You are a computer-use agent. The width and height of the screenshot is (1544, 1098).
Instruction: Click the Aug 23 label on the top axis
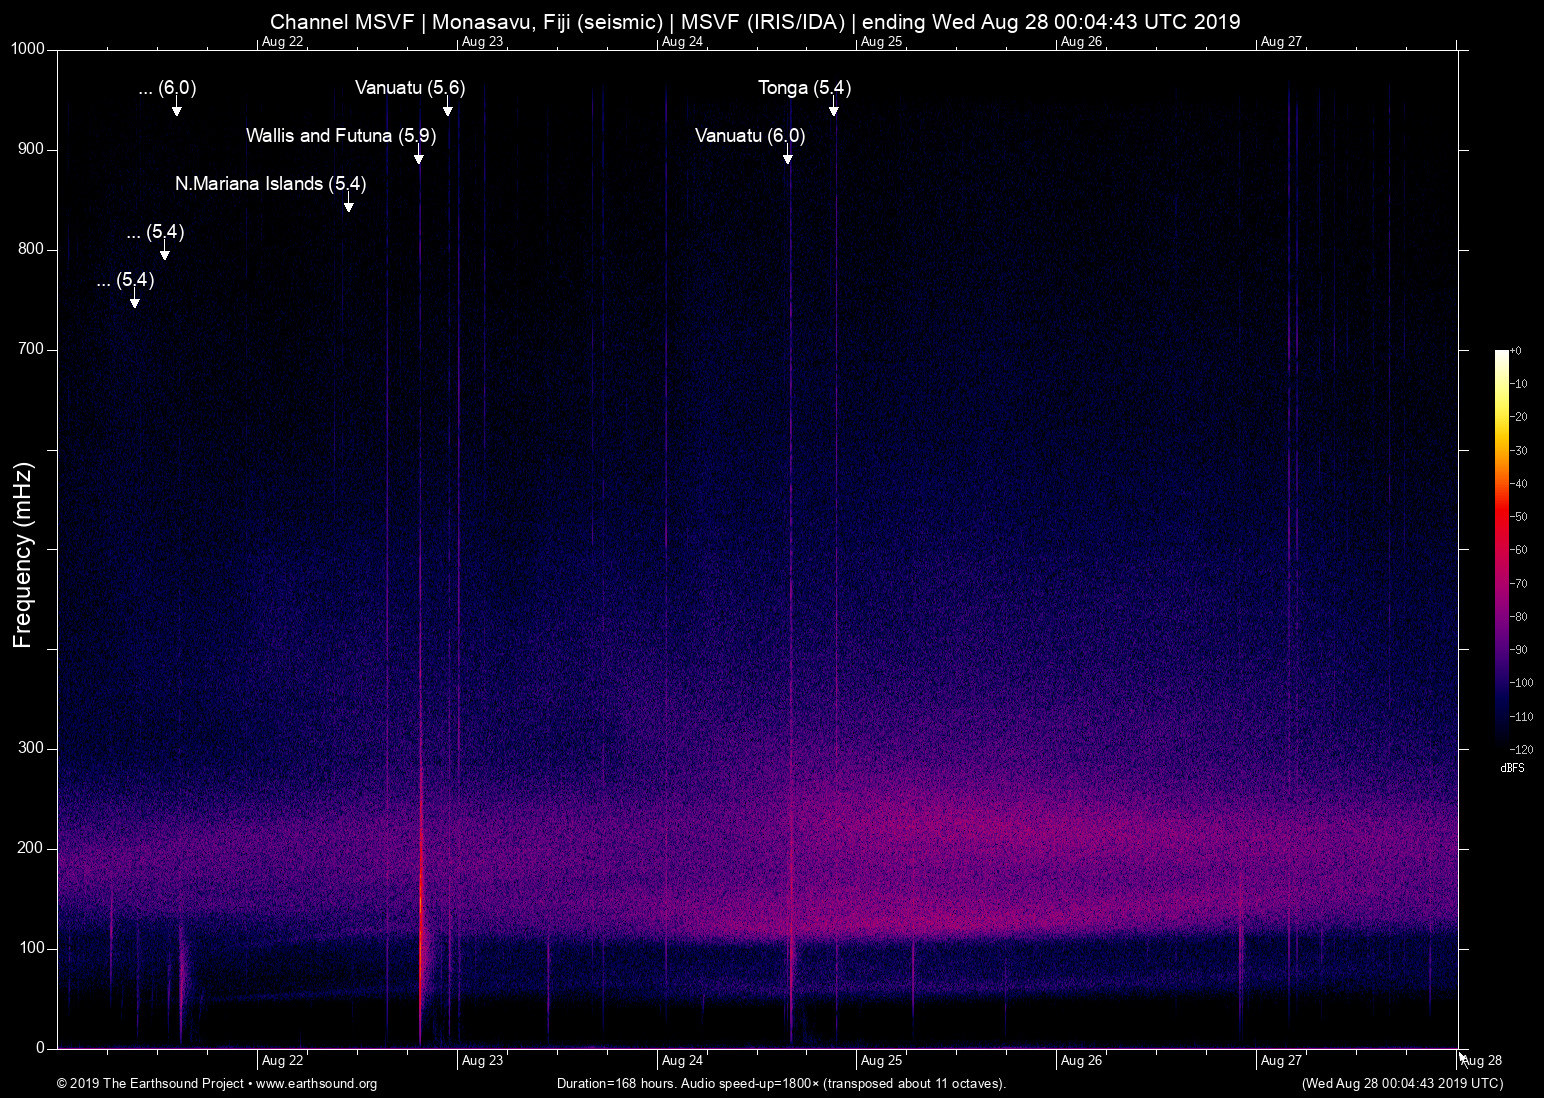point(482,42)
